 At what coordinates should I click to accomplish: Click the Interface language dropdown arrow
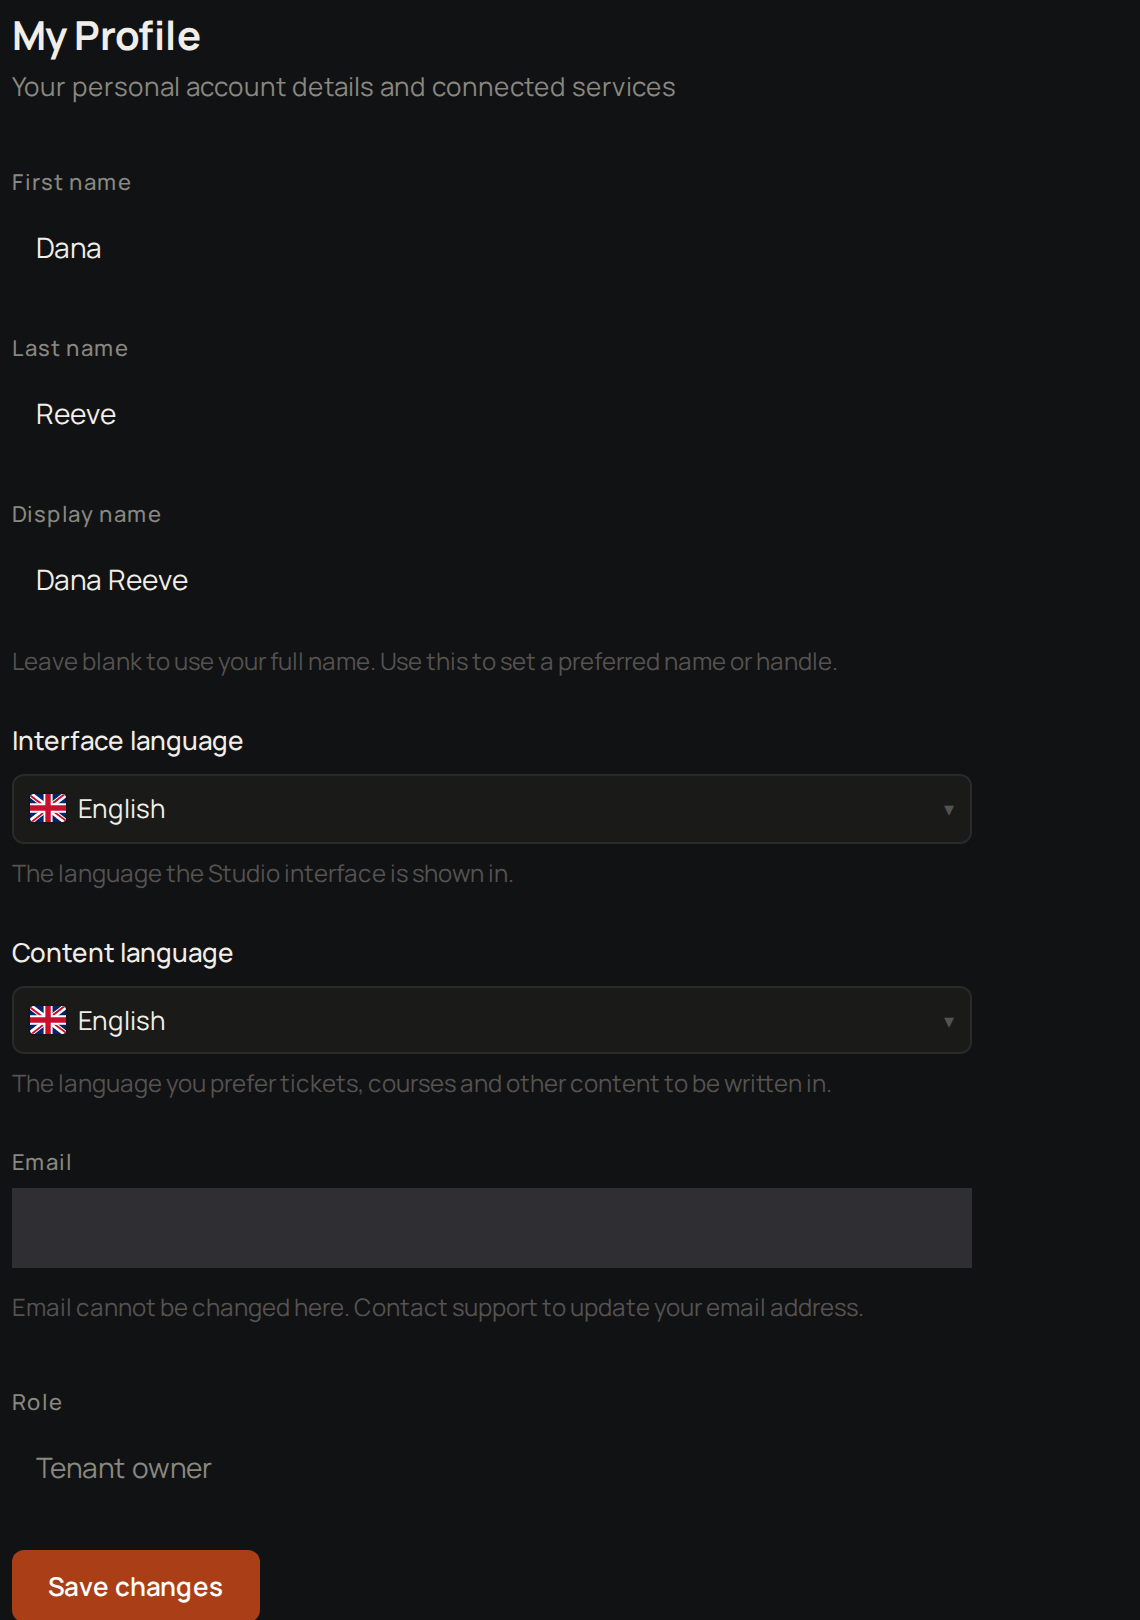948,810
